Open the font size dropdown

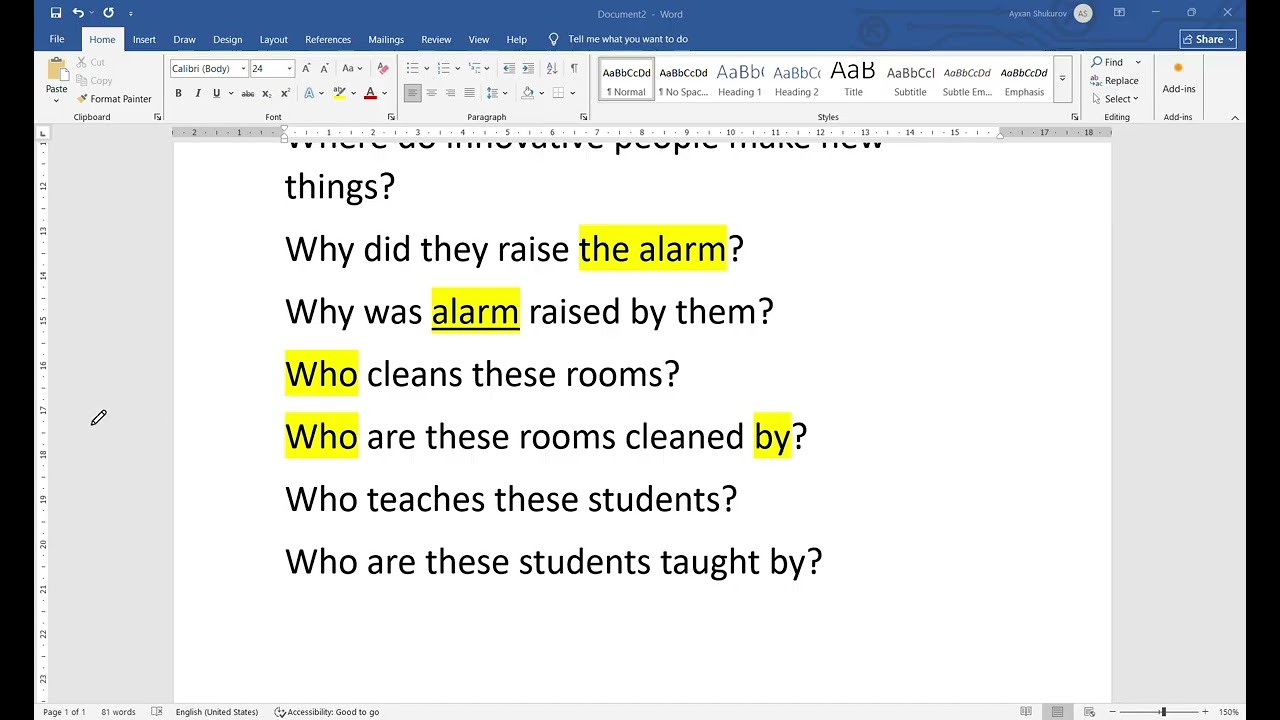pos(290,69)
